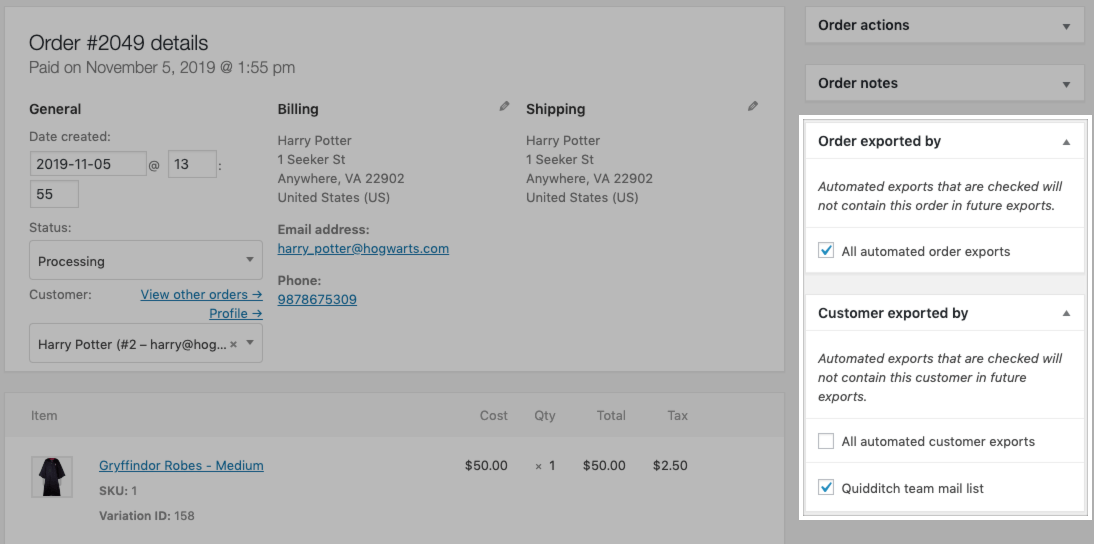Edit the minute field showing 55
Image resolution: width=1094 pixels, height=544 pixels.
tap(54, 194)
